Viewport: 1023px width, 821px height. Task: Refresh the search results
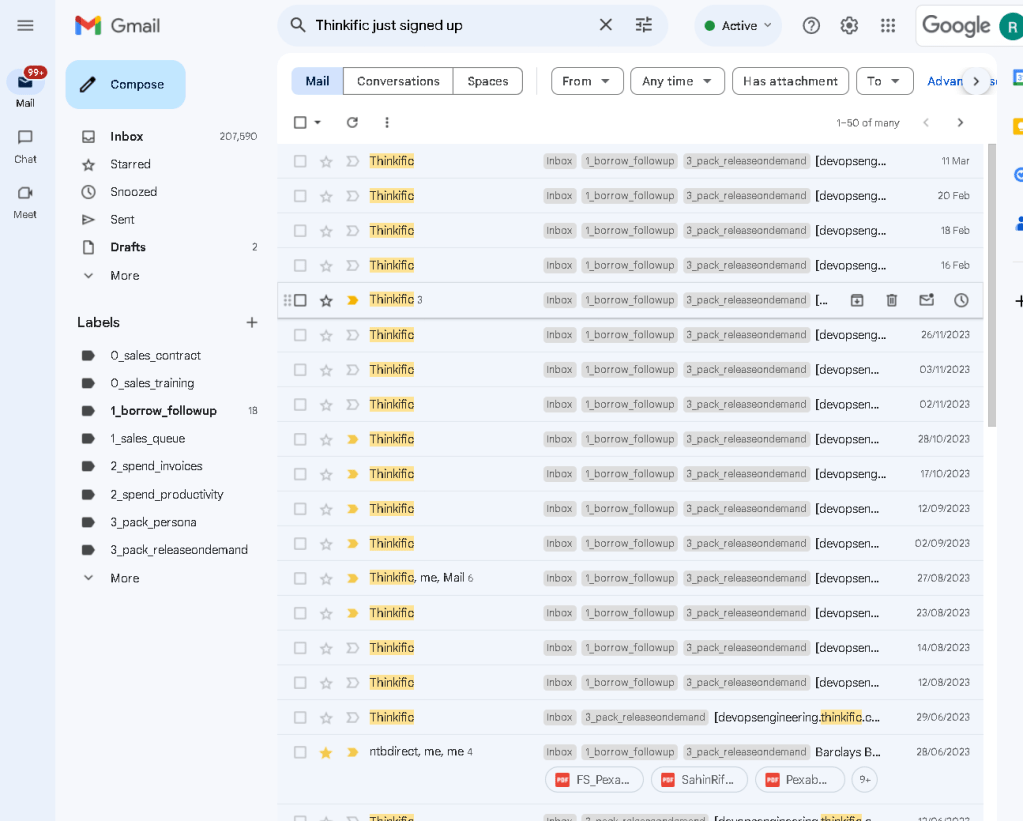[352, 122]
